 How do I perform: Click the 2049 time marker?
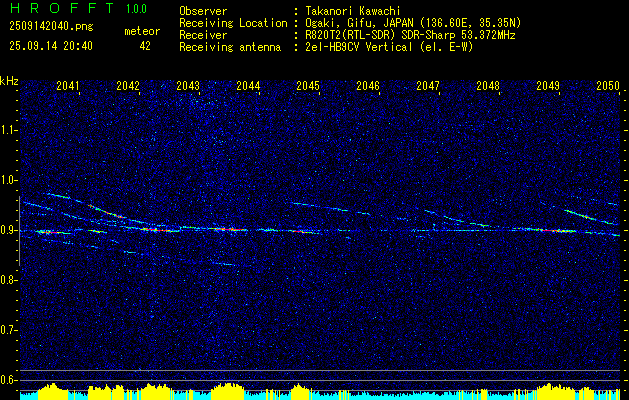(x=548, y=86)
